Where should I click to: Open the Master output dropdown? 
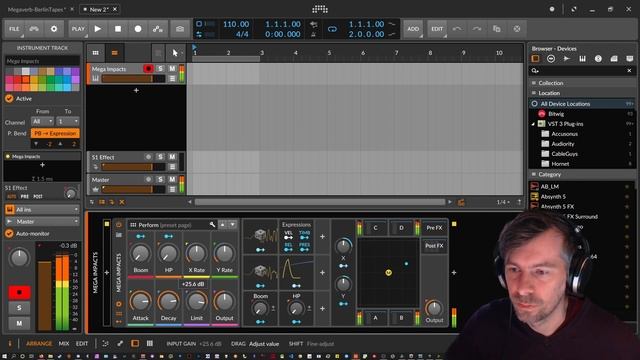click(42, 222)
